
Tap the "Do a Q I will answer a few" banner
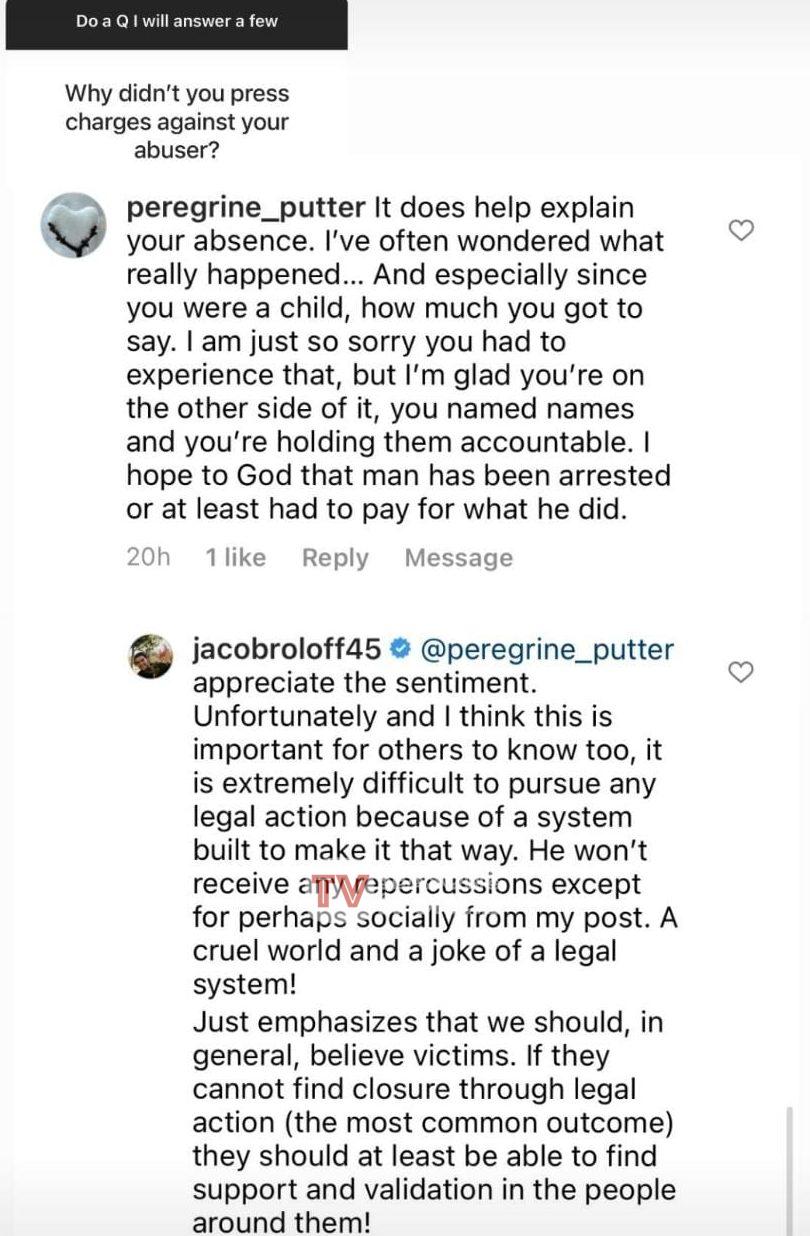(x=177, y=22)
